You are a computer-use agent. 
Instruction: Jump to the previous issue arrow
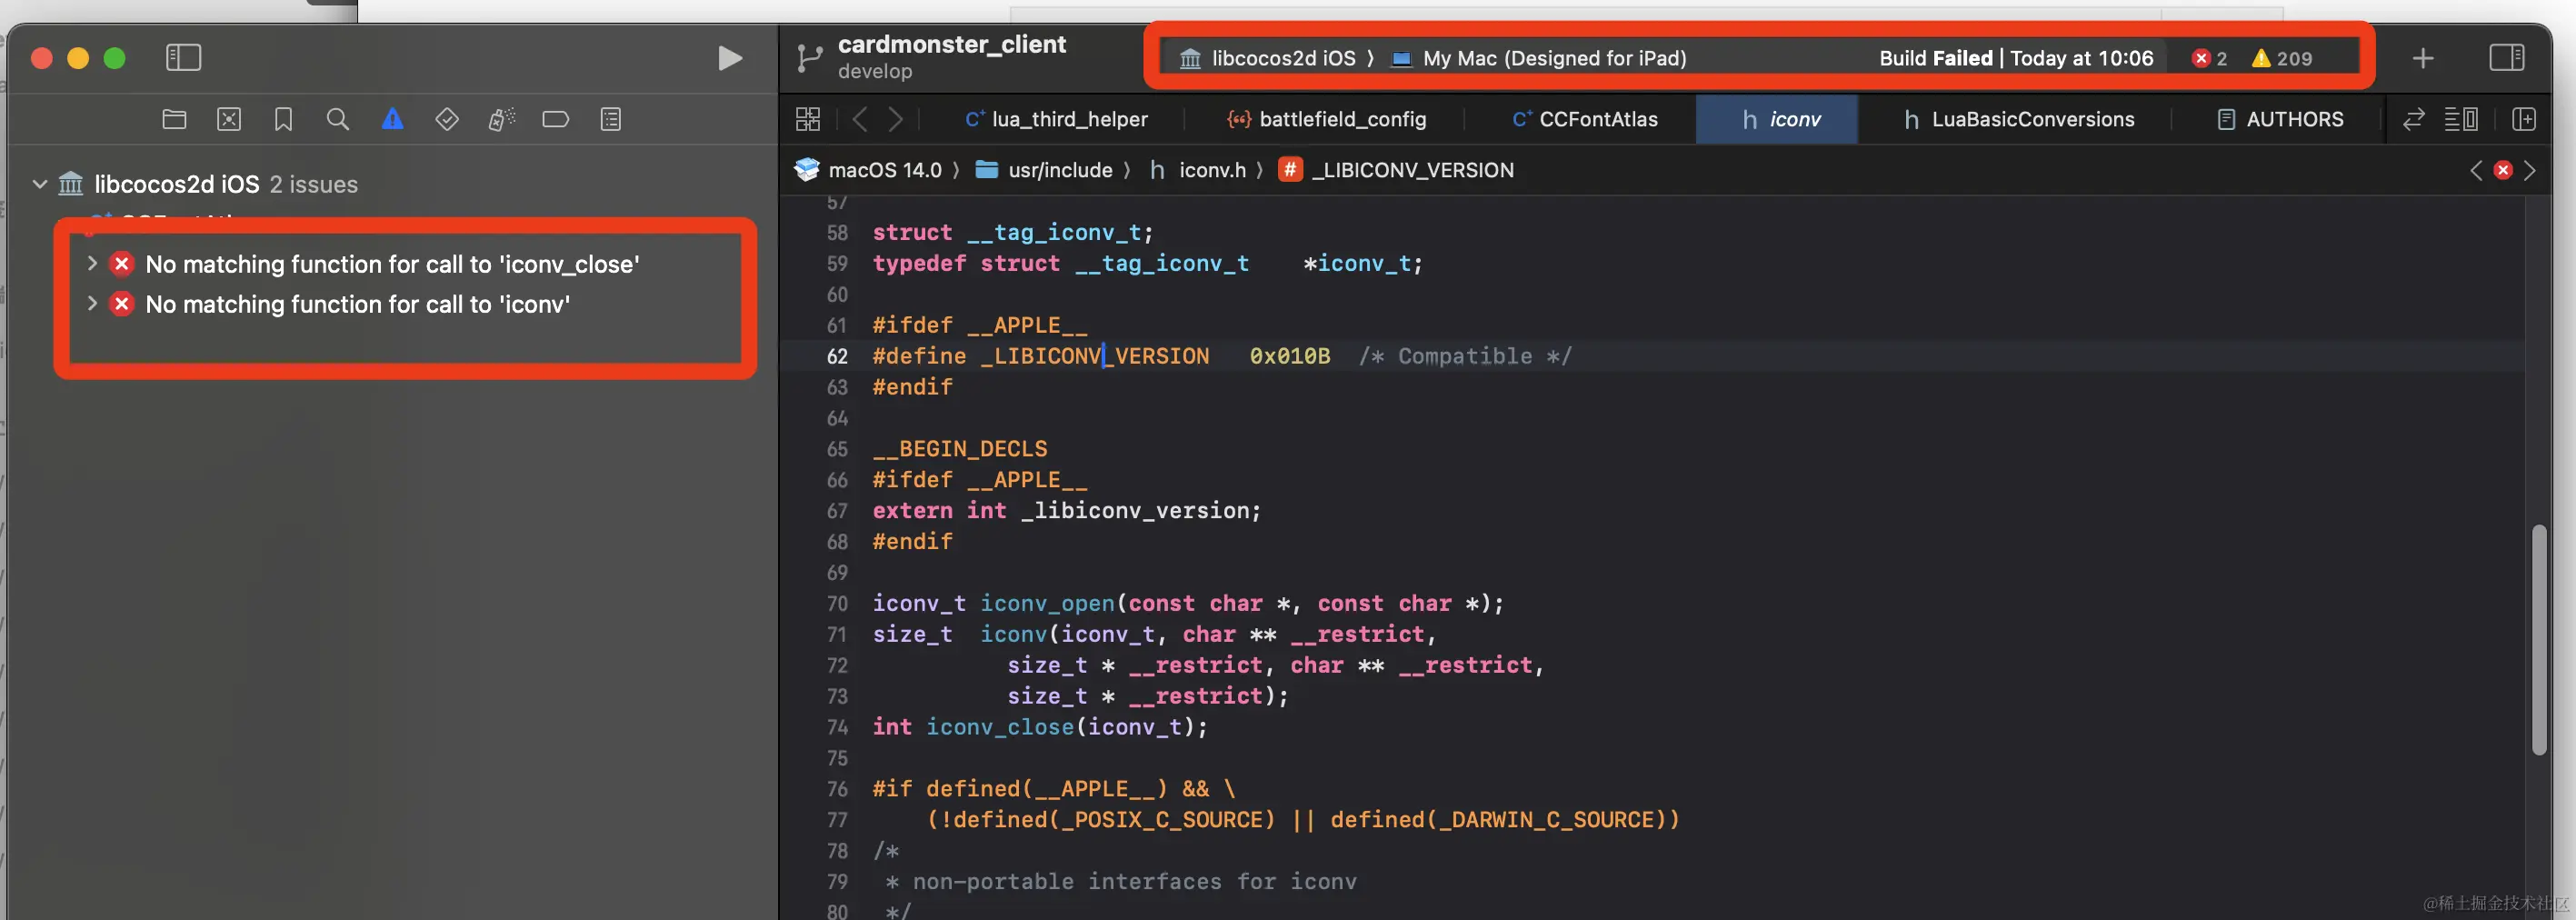click(x=2476, y=170)
